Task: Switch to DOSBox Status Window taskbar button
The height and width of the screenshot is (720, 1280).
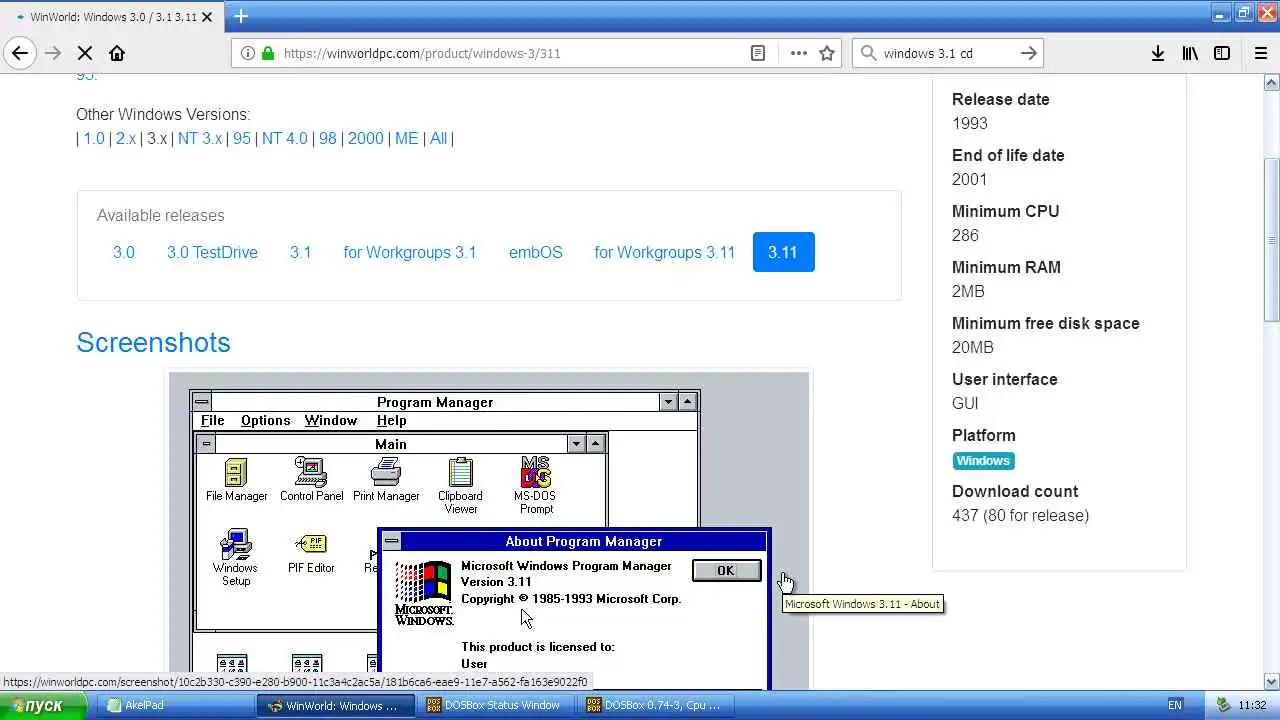Action: pos(497,705)
